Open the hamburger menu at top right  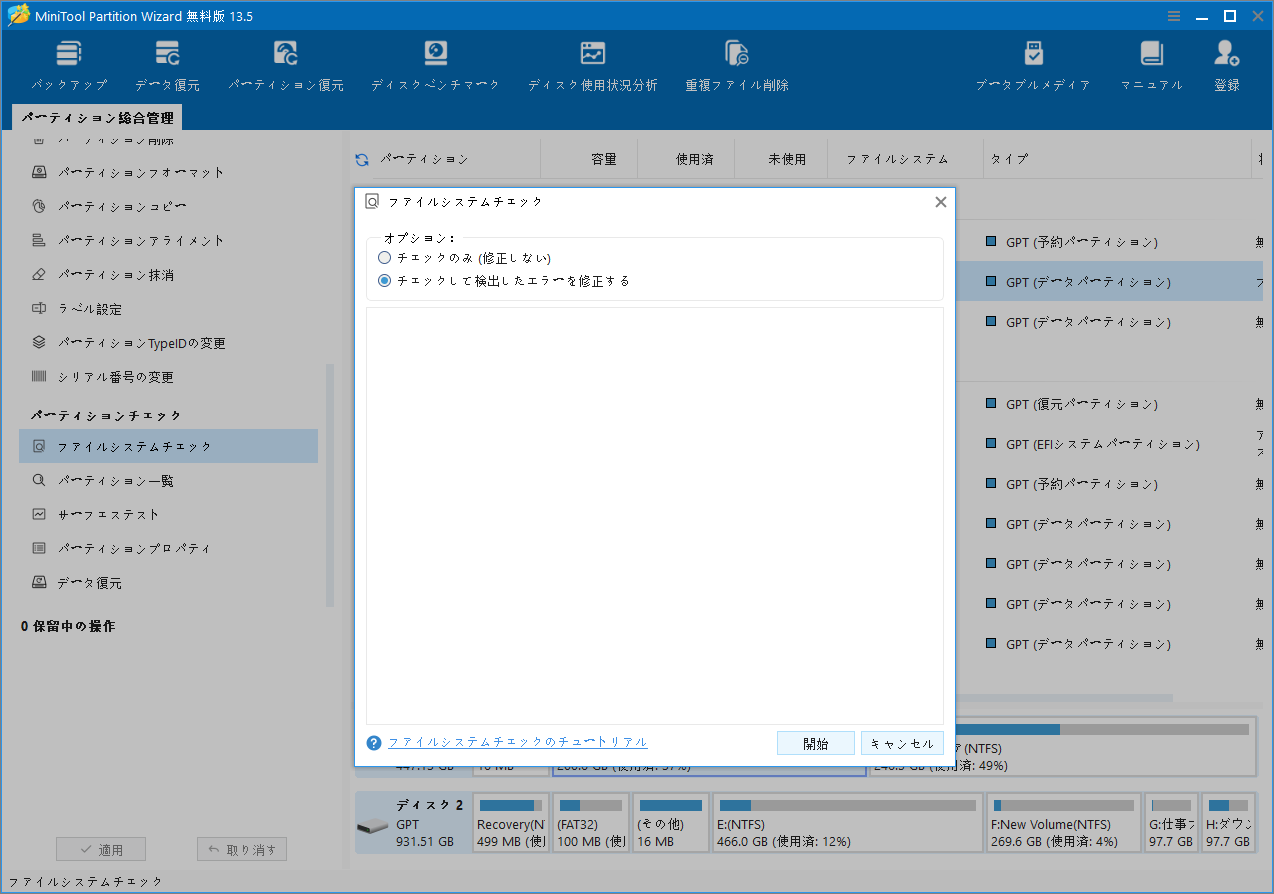[1173, 15]
